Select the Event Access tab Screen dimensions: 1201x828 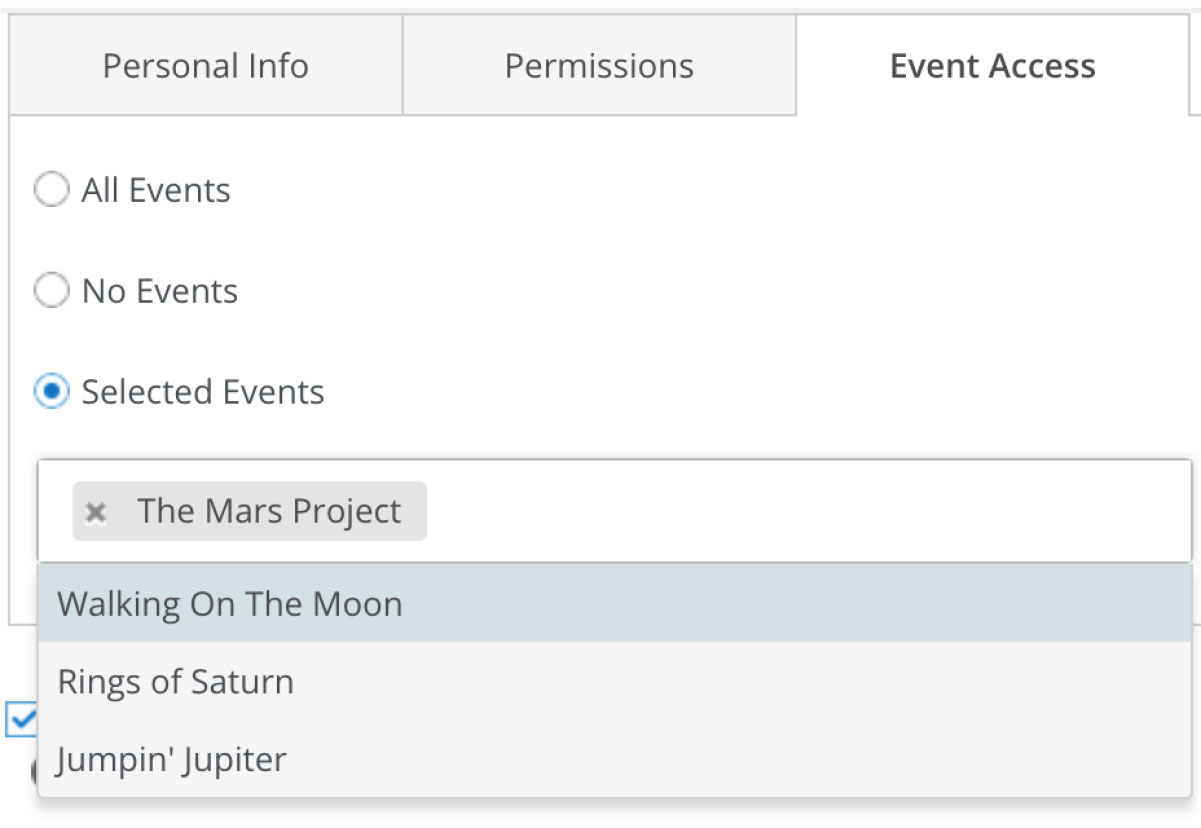[990, 65]
